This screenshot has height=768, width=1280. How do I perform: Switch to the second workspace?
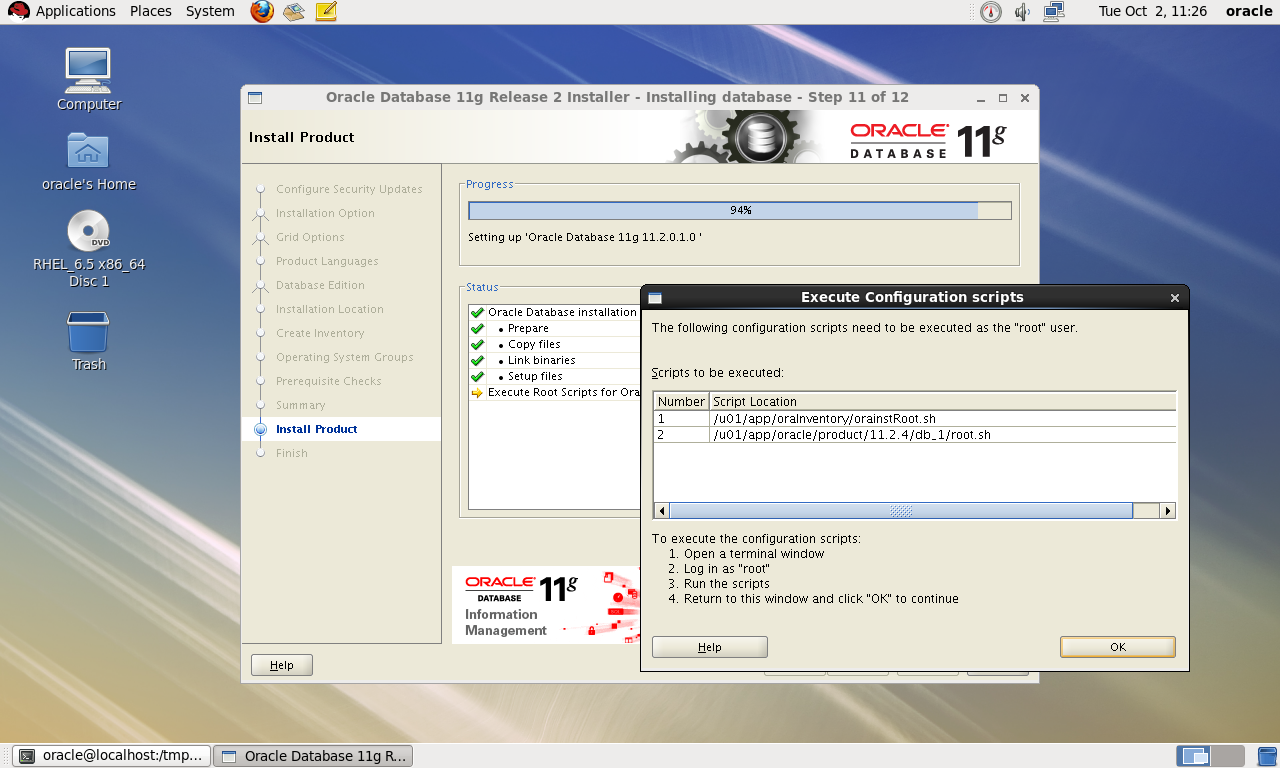[1228, 756]
